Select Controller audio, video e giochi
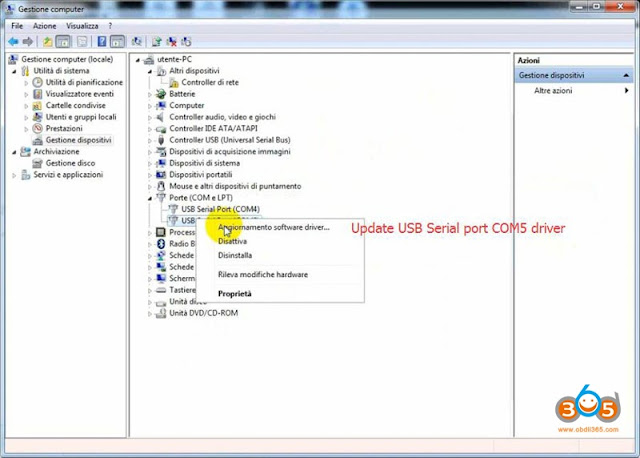The height and width of the screenshot is (458, 640). tap(222, 117)
